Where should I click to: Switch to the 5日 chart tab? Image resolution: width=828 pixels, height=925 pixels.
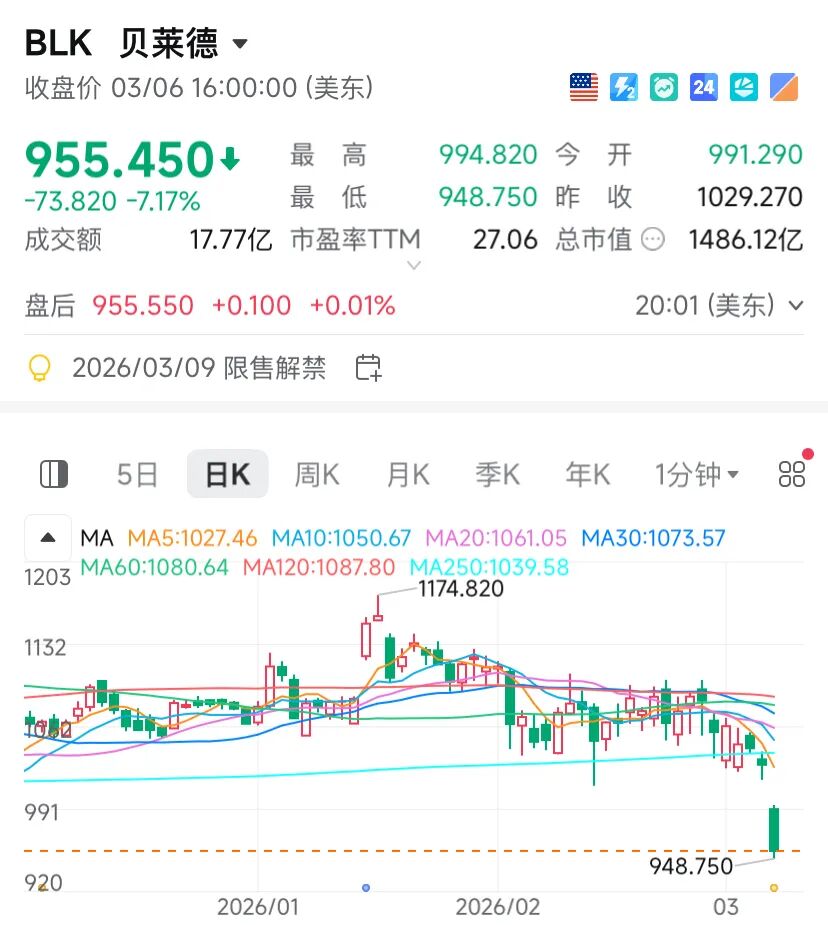137,474
